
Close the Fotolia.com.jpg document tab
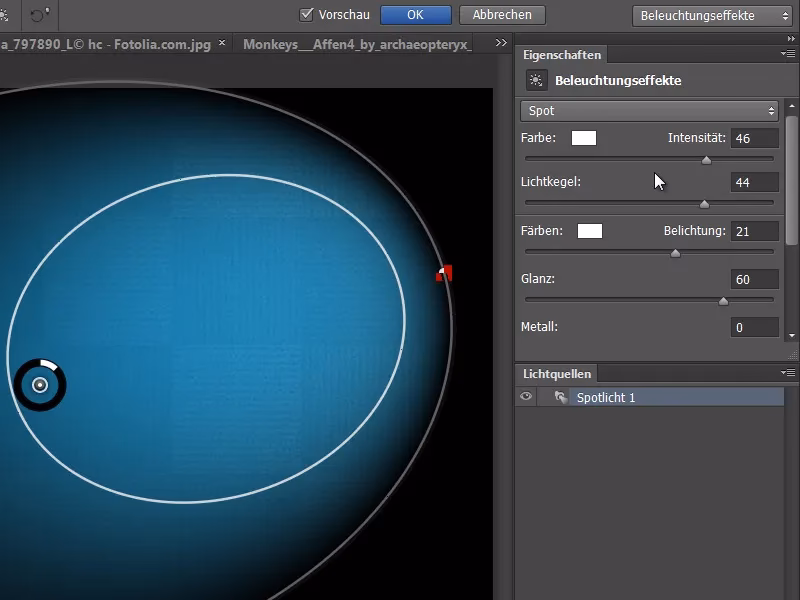tap(222, 44)
